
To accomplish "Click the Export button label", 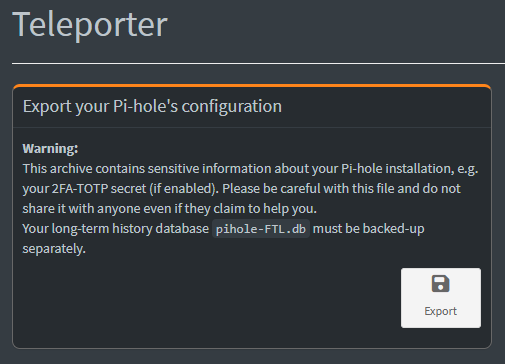I will point(440,311).
